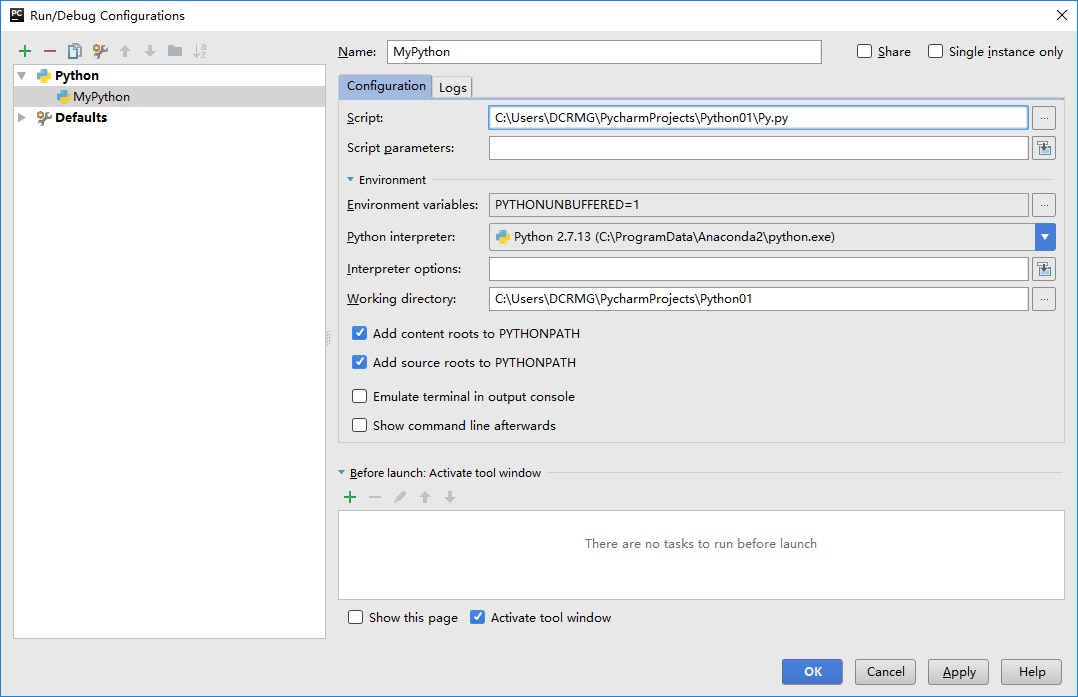Uncheck Add content roots to PYTHONPATH
The height and width of the screenshot is (697, 1078).
[360, 333]
